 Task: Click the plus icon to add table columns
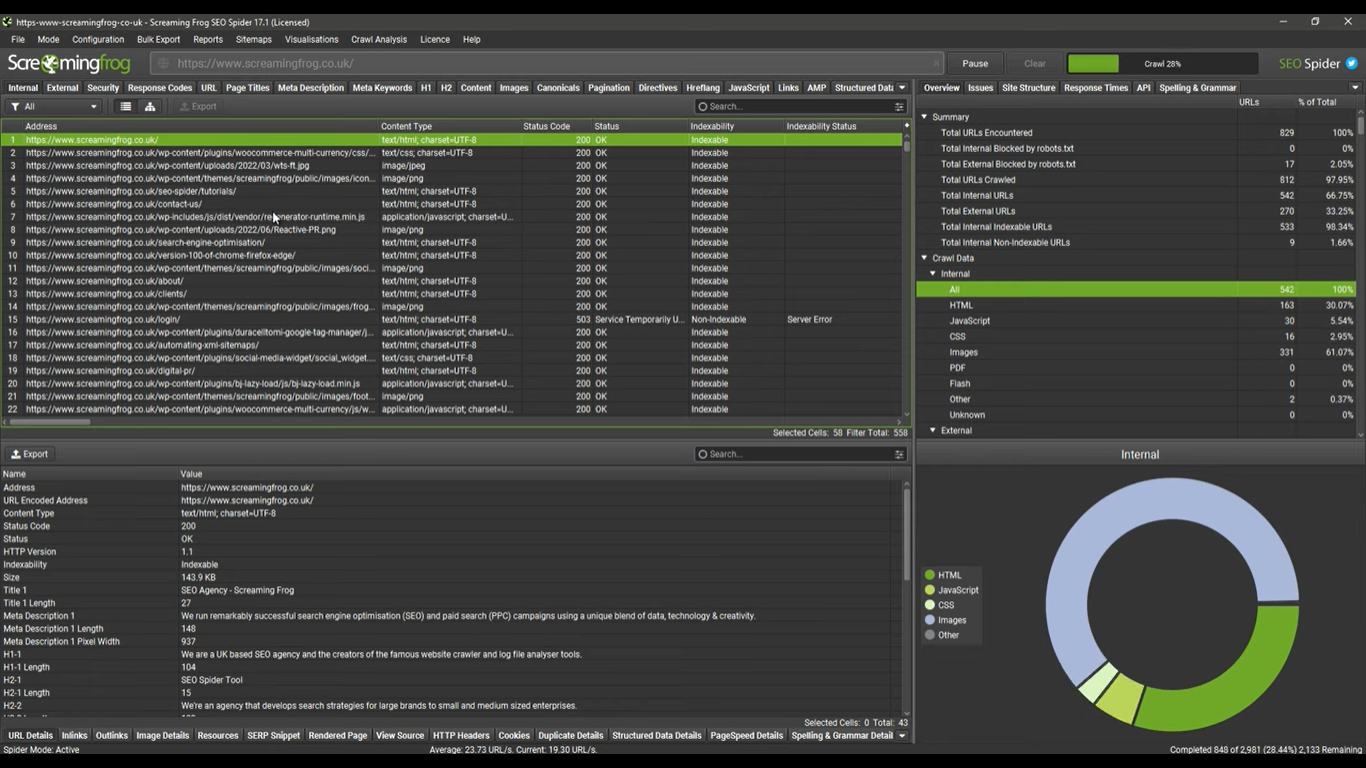click(x=906, y=126)
